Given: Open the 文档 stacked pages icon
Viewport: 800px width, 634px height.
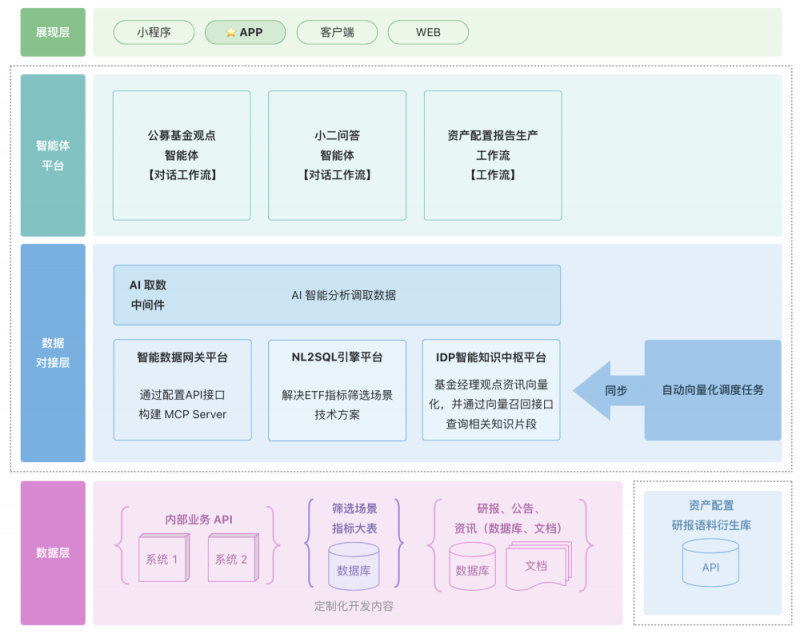Looking at the screenshot, I should pos(537,565).
